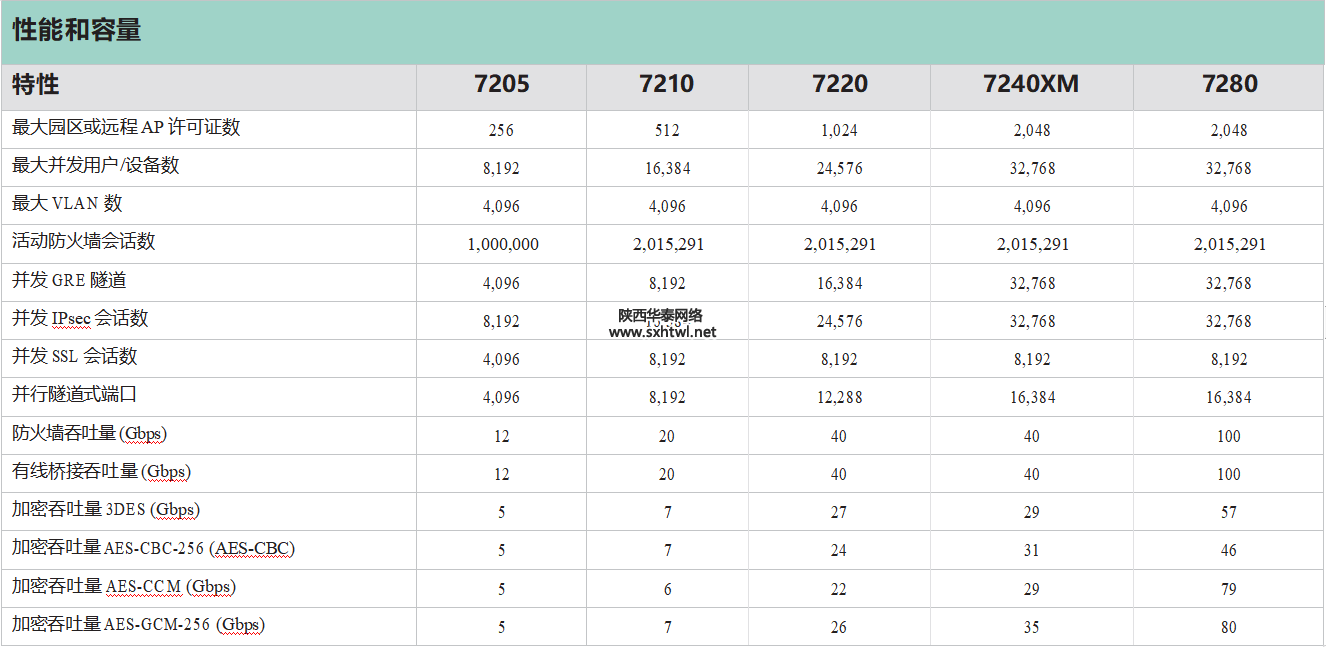The width and height of the screenshot is (1326, 647).
Task: Open the www.sxhtwl.net watermark link
Action: tap(662, 332)
